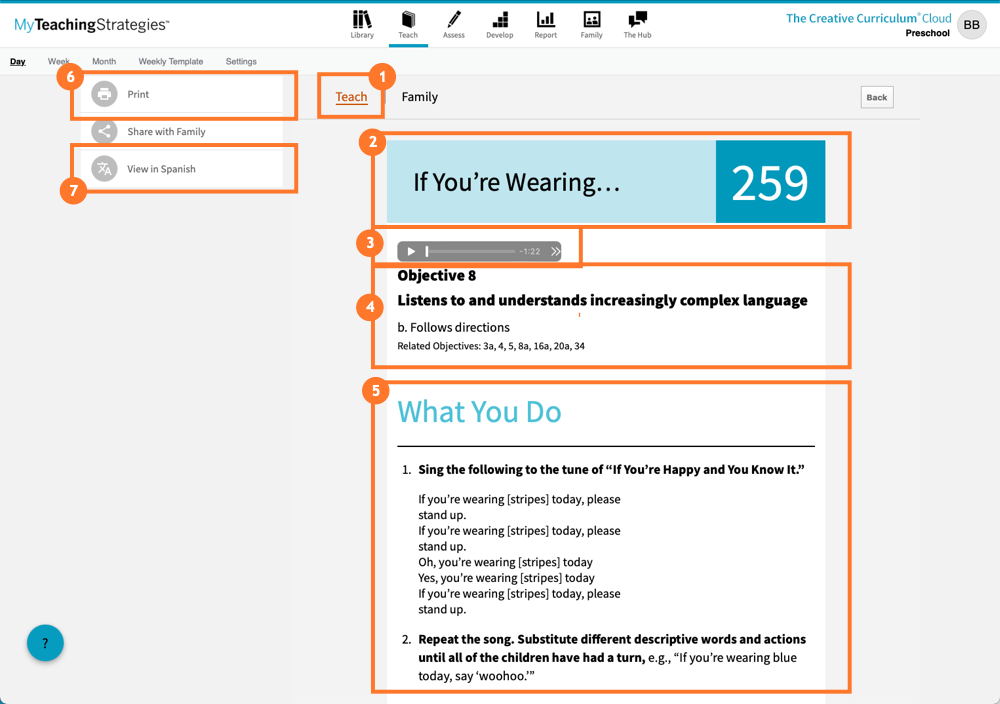Viewport: 1000px width, 704px height.
Task: Open The Hub
Action: click(x=636, y=24)
